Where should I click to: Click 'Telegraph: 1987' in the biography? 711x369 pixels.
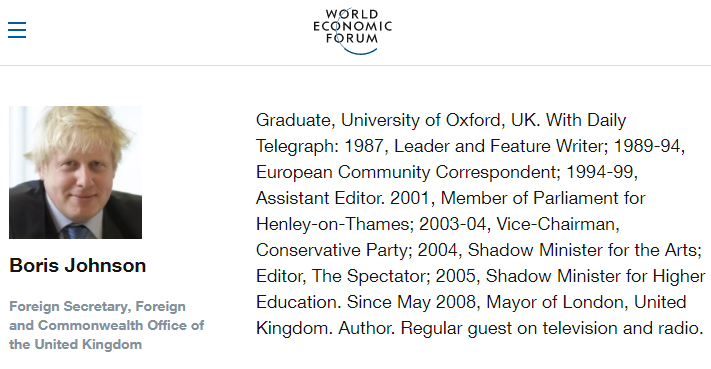(x=321, y=146)
